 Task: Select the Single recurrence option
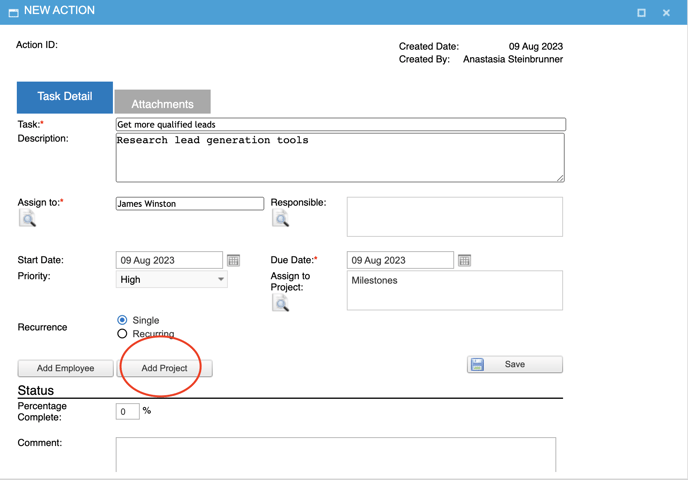point(122,320)
